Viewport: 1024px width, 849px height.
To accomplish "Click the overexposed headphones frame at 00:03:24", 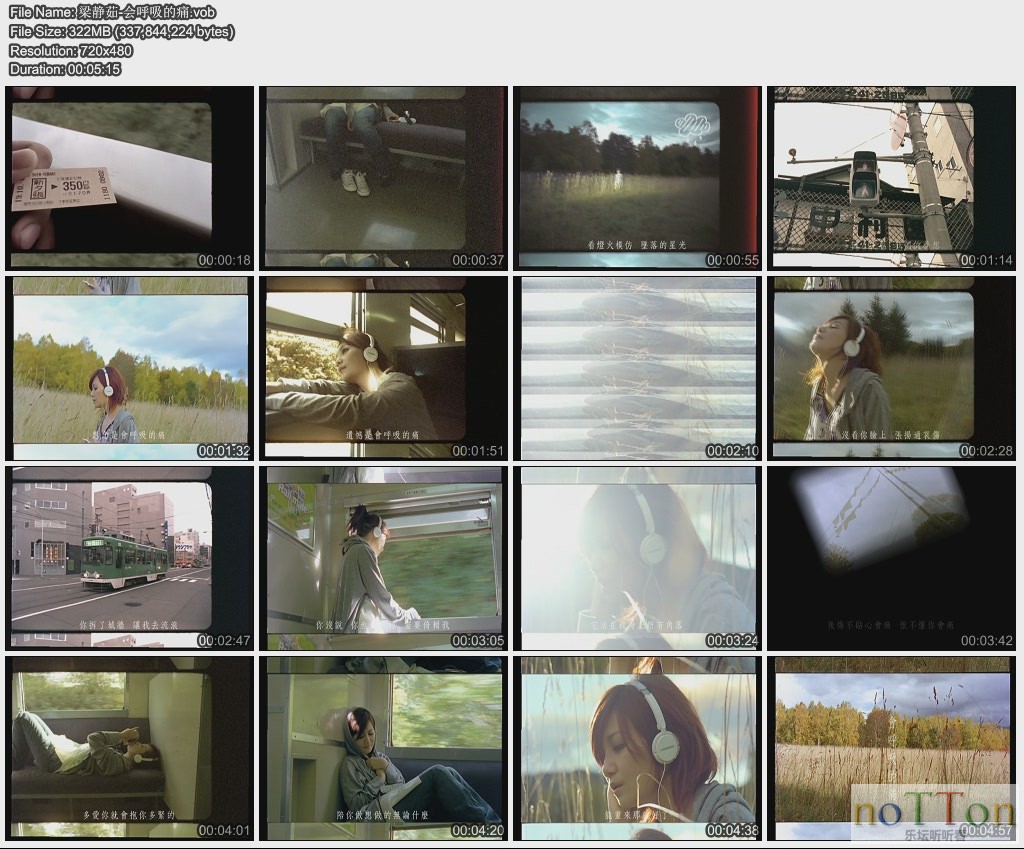I will pos(637,559).
